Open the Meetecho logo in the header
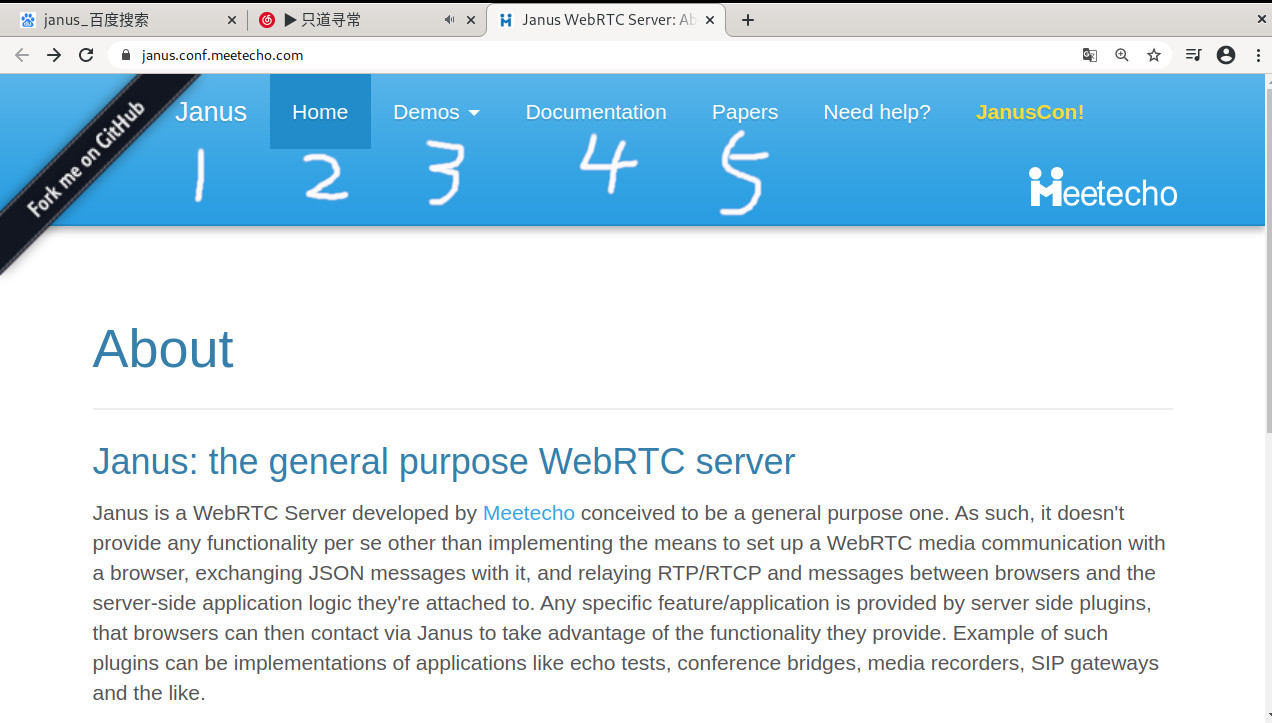The height and width of the screenshot is (723, 1272). 1103,187
